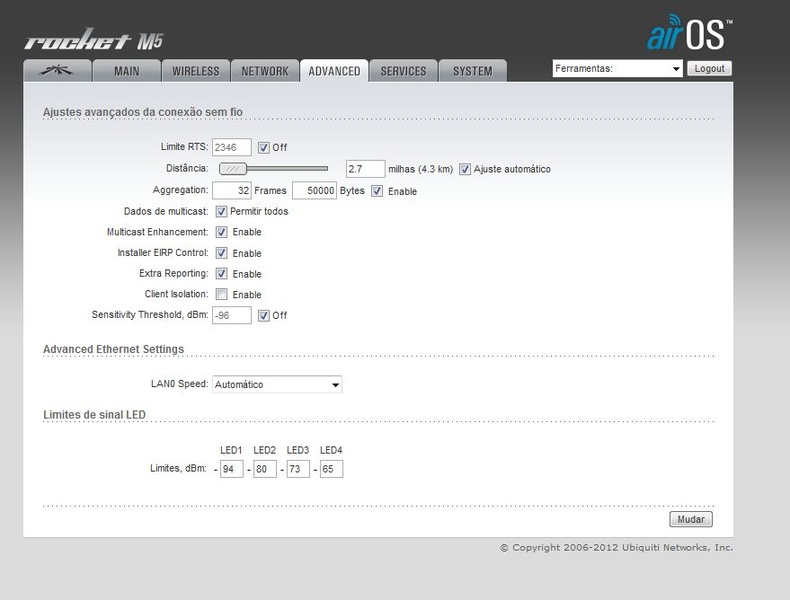Click the Mudar button
The image size is (790, 600).
click(x=691, y=519)
